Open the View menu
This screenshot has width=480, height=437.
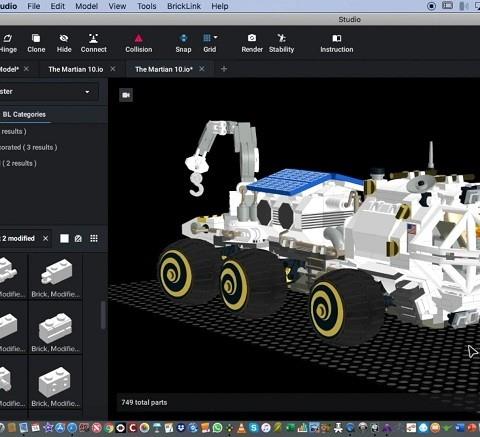[x=117, y=6]
